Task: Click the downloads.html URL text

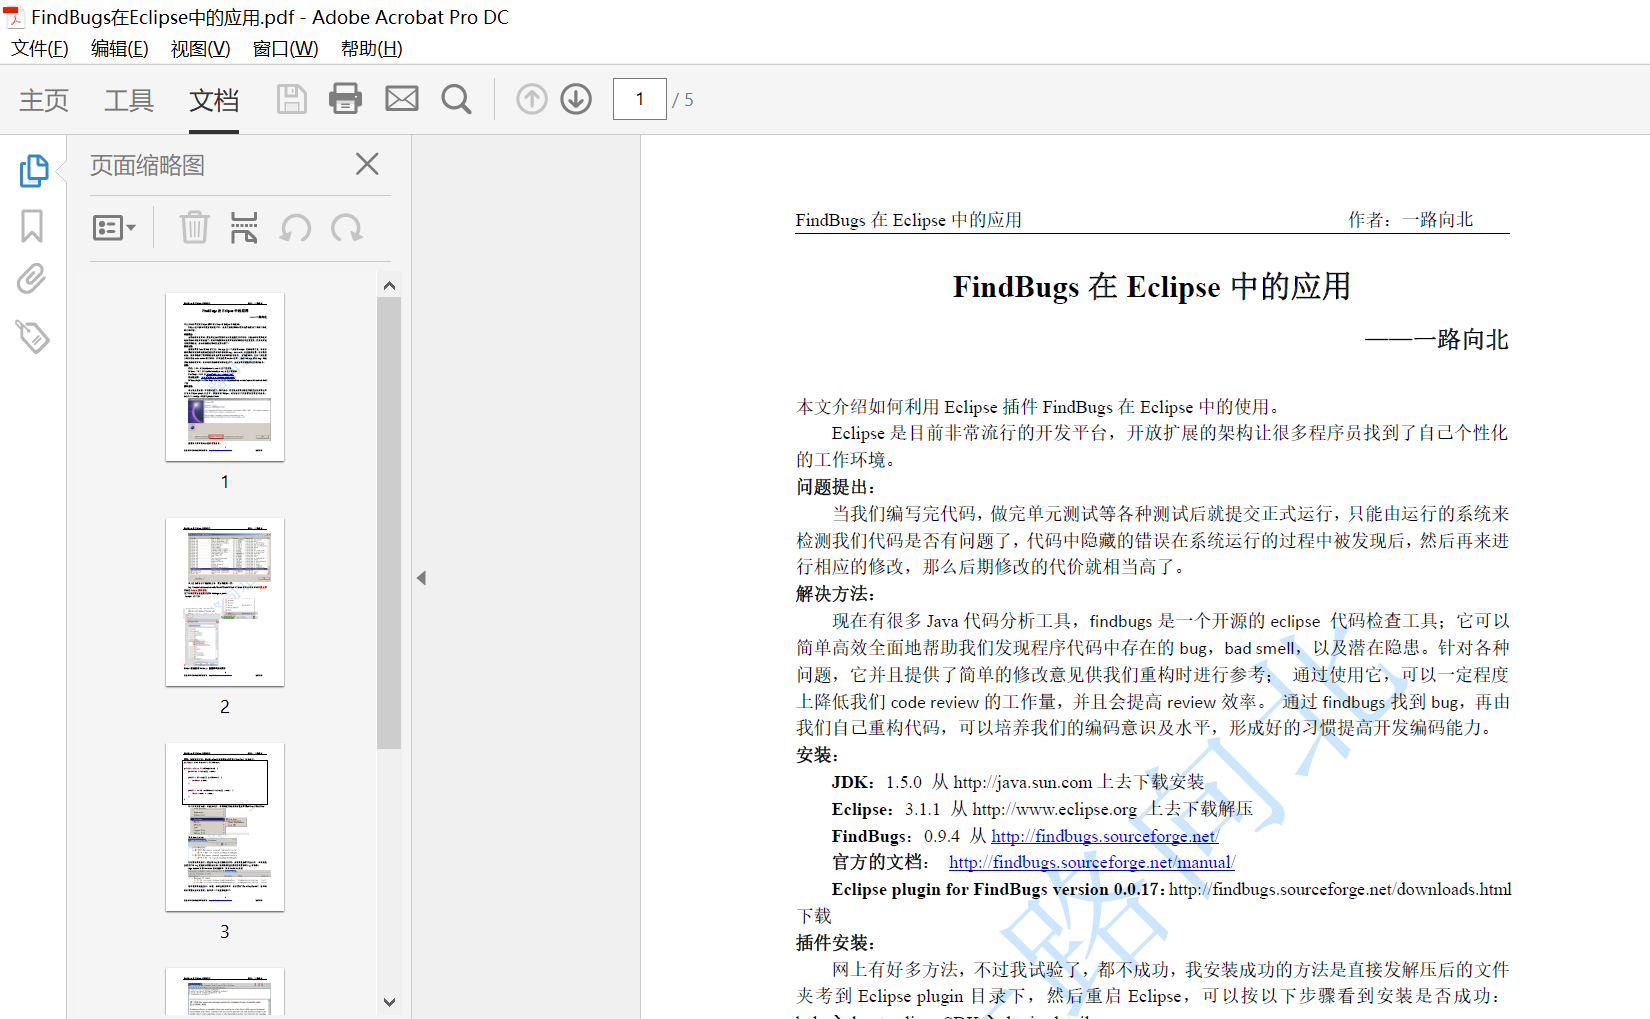Action: pos(1340,889)
